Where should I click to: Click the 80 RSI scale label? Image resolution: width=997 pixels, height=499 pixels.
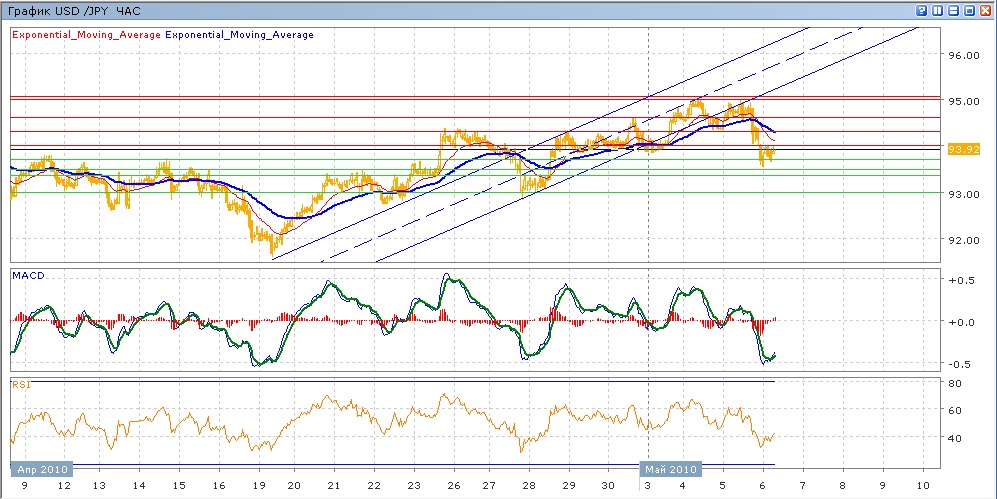(955, 383)
